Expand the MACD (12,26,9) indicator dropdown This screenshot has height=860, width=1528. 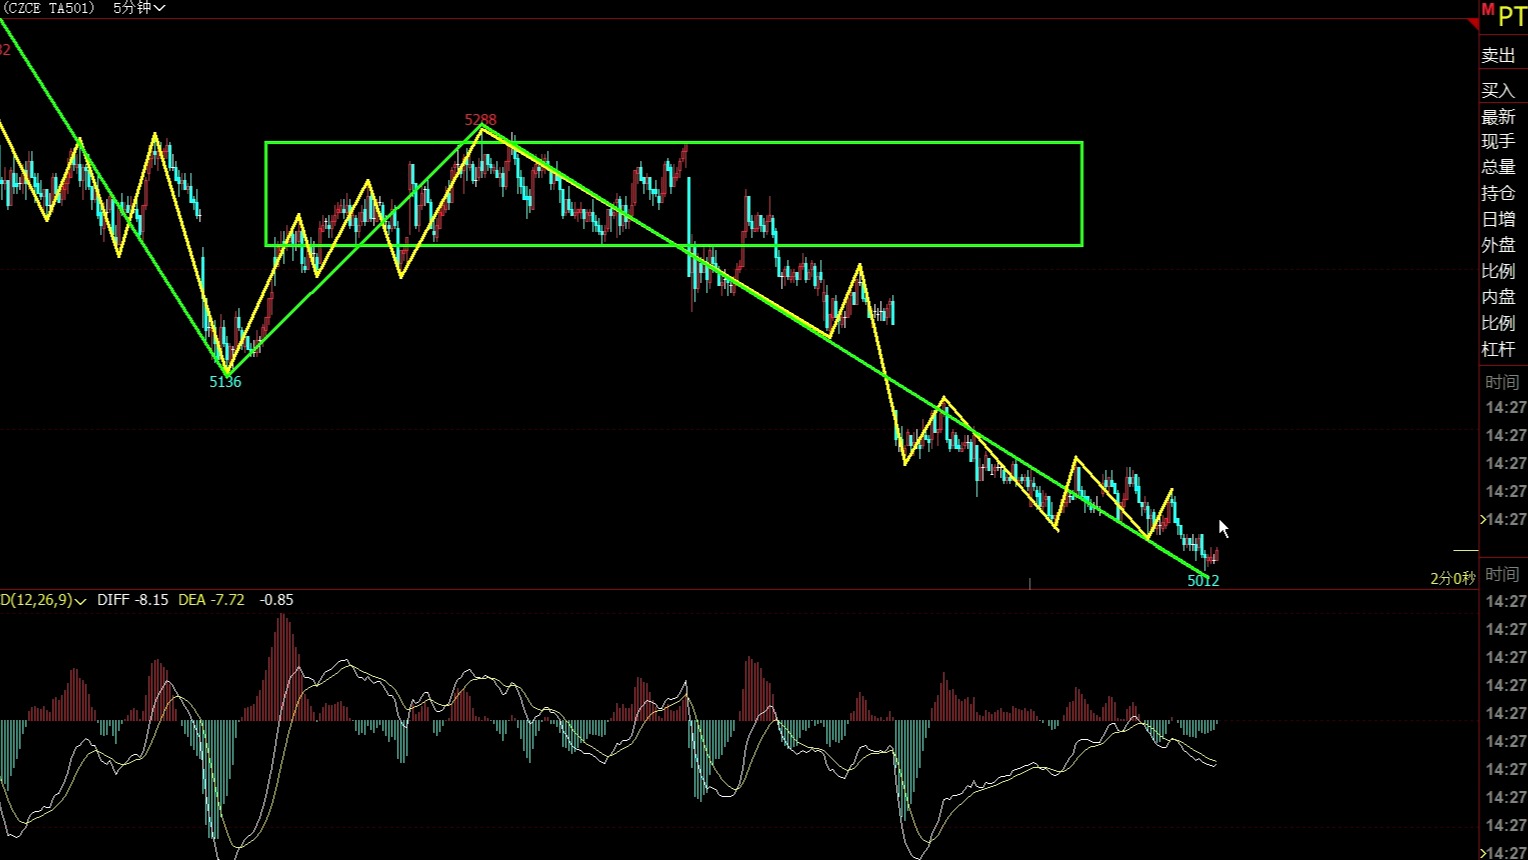pos(43,600)
